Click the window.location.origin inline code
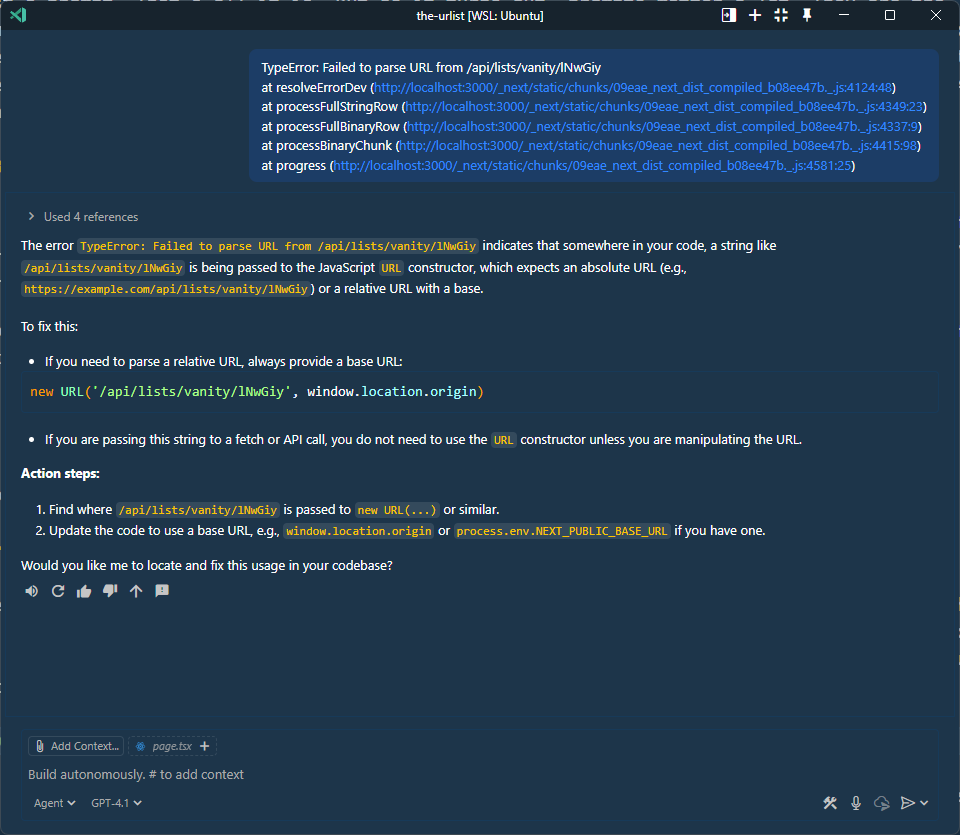This screenshot has height=835, width=960. click(x=359, y=531)
